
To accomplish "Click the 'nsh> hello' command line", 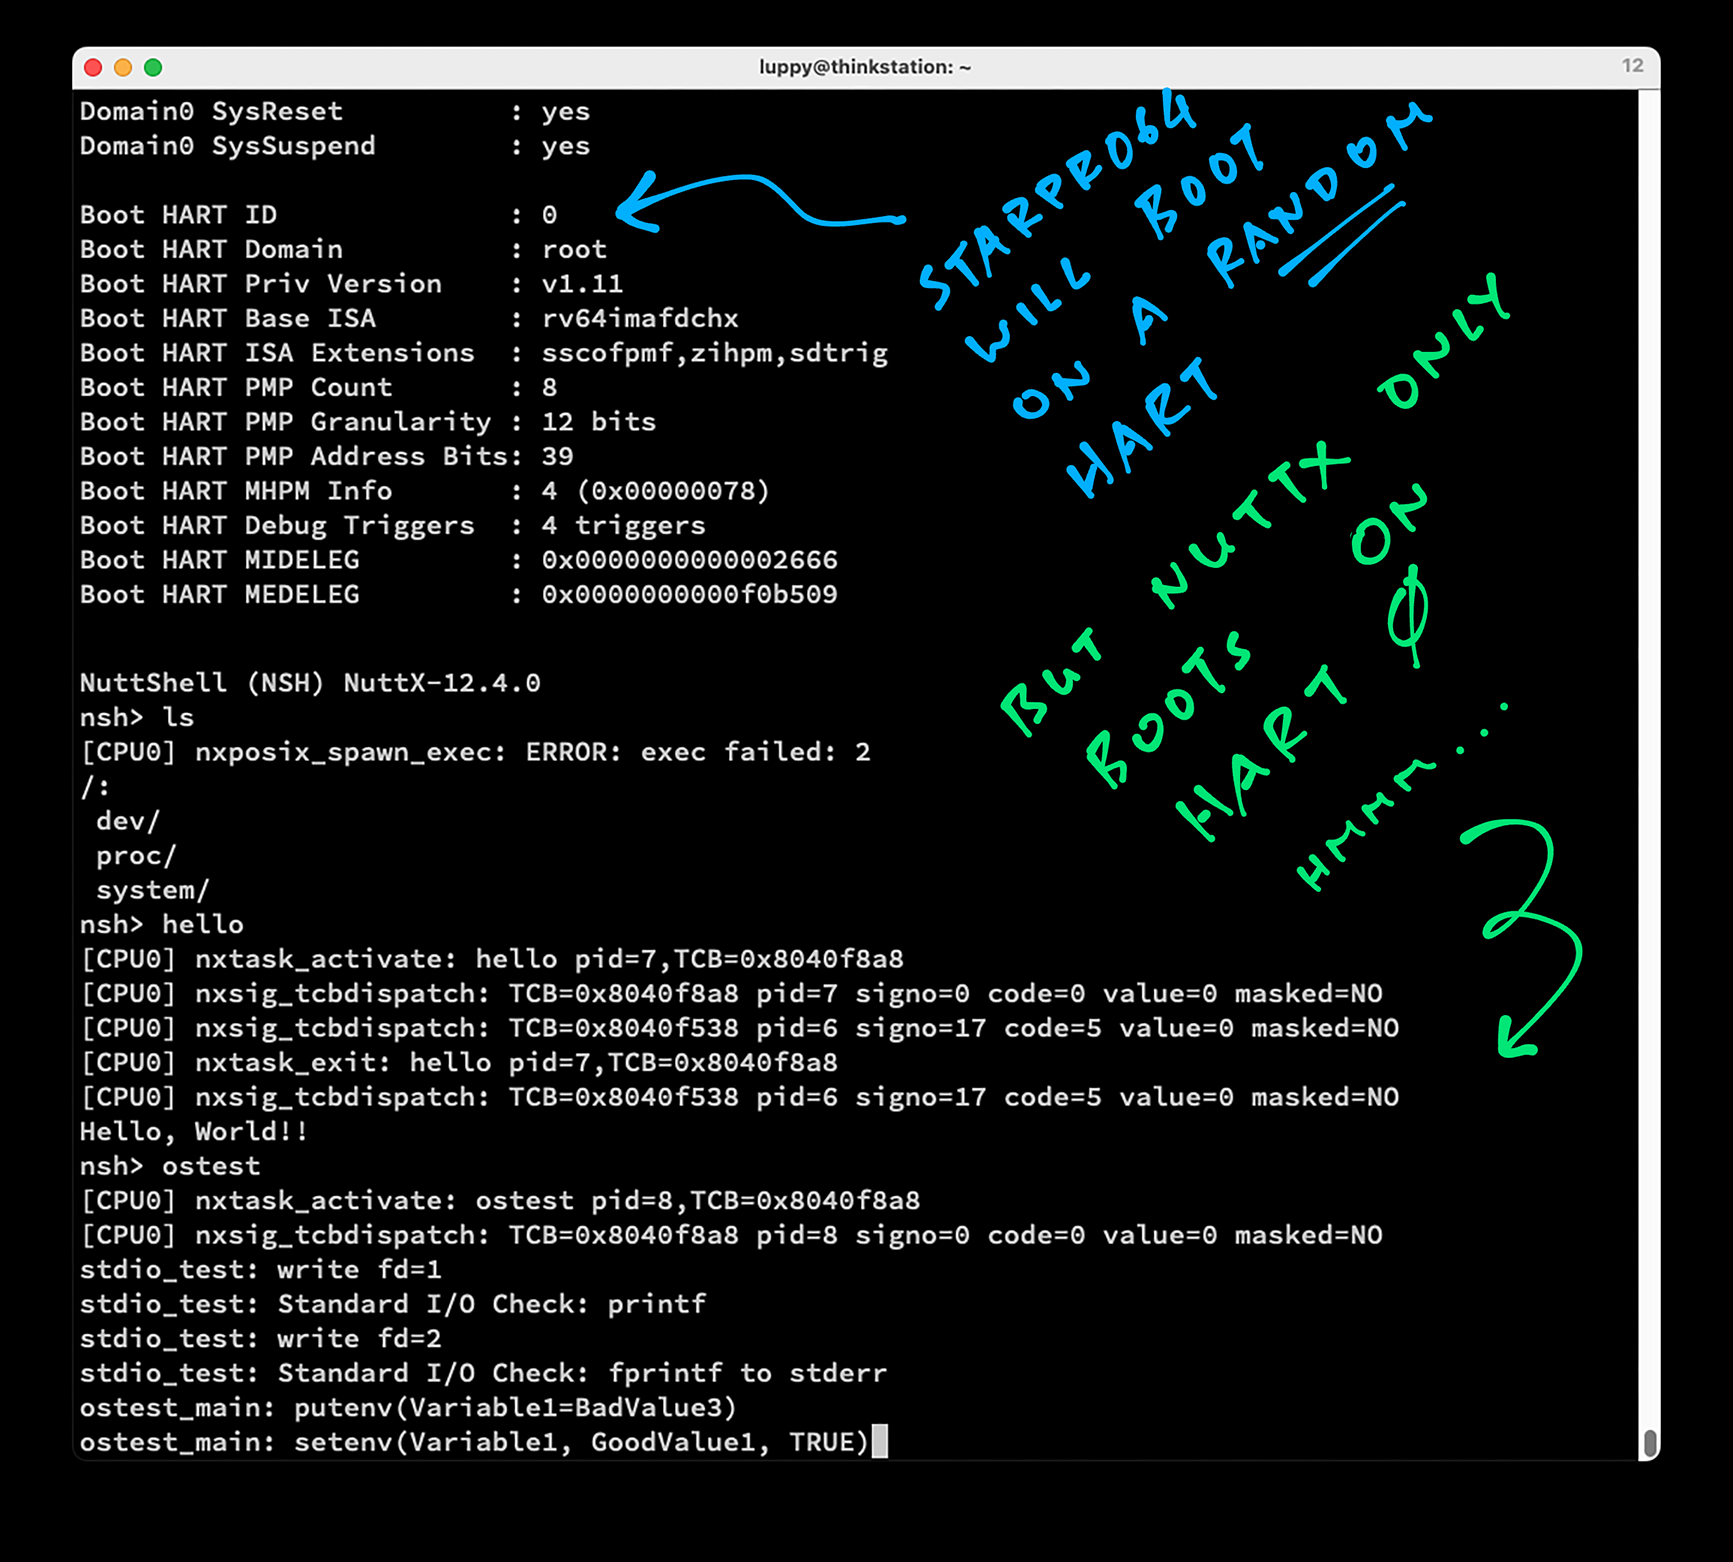I will pos(162,924).
